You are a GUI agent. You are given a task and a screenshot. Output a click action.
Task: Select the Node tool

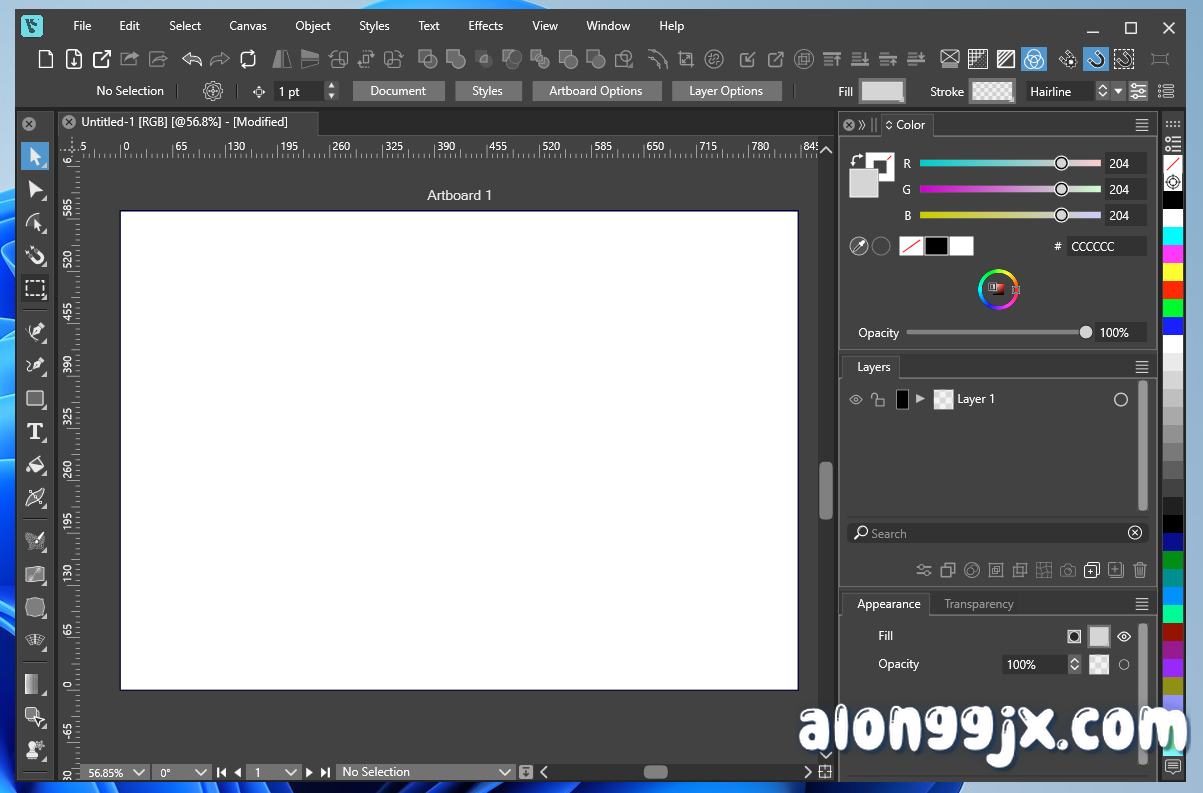point(35,189)
